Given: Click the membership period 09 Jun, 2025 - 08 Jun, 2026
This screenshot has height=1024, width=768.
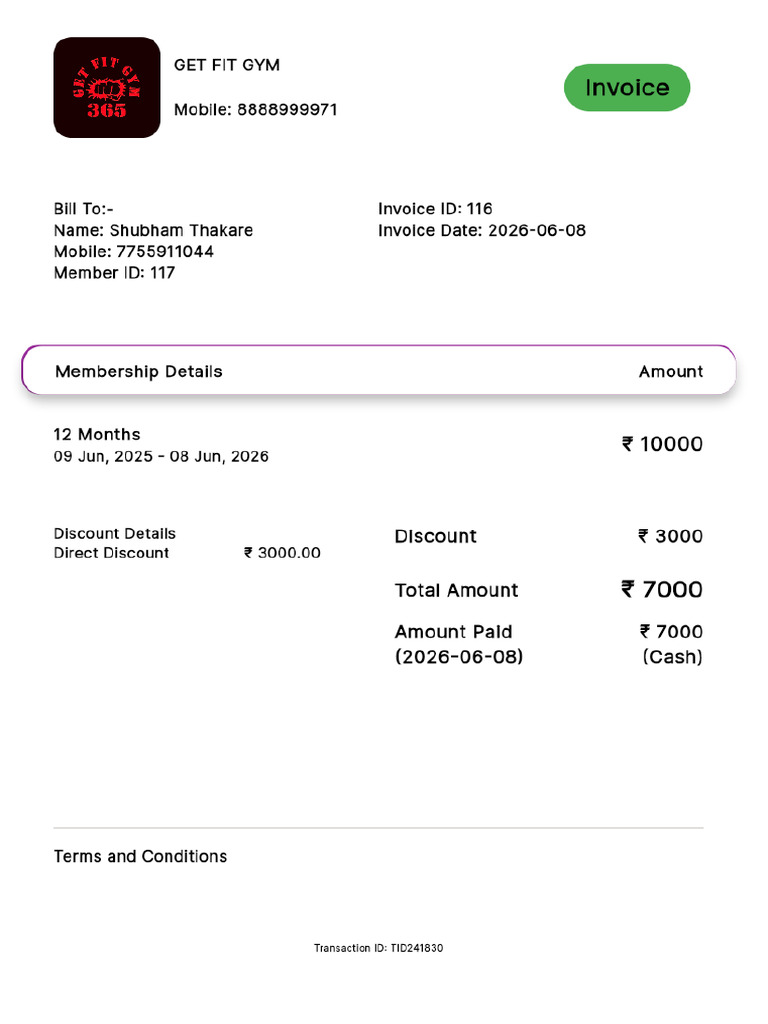Looking at the screenshot, I should point(161,457).
